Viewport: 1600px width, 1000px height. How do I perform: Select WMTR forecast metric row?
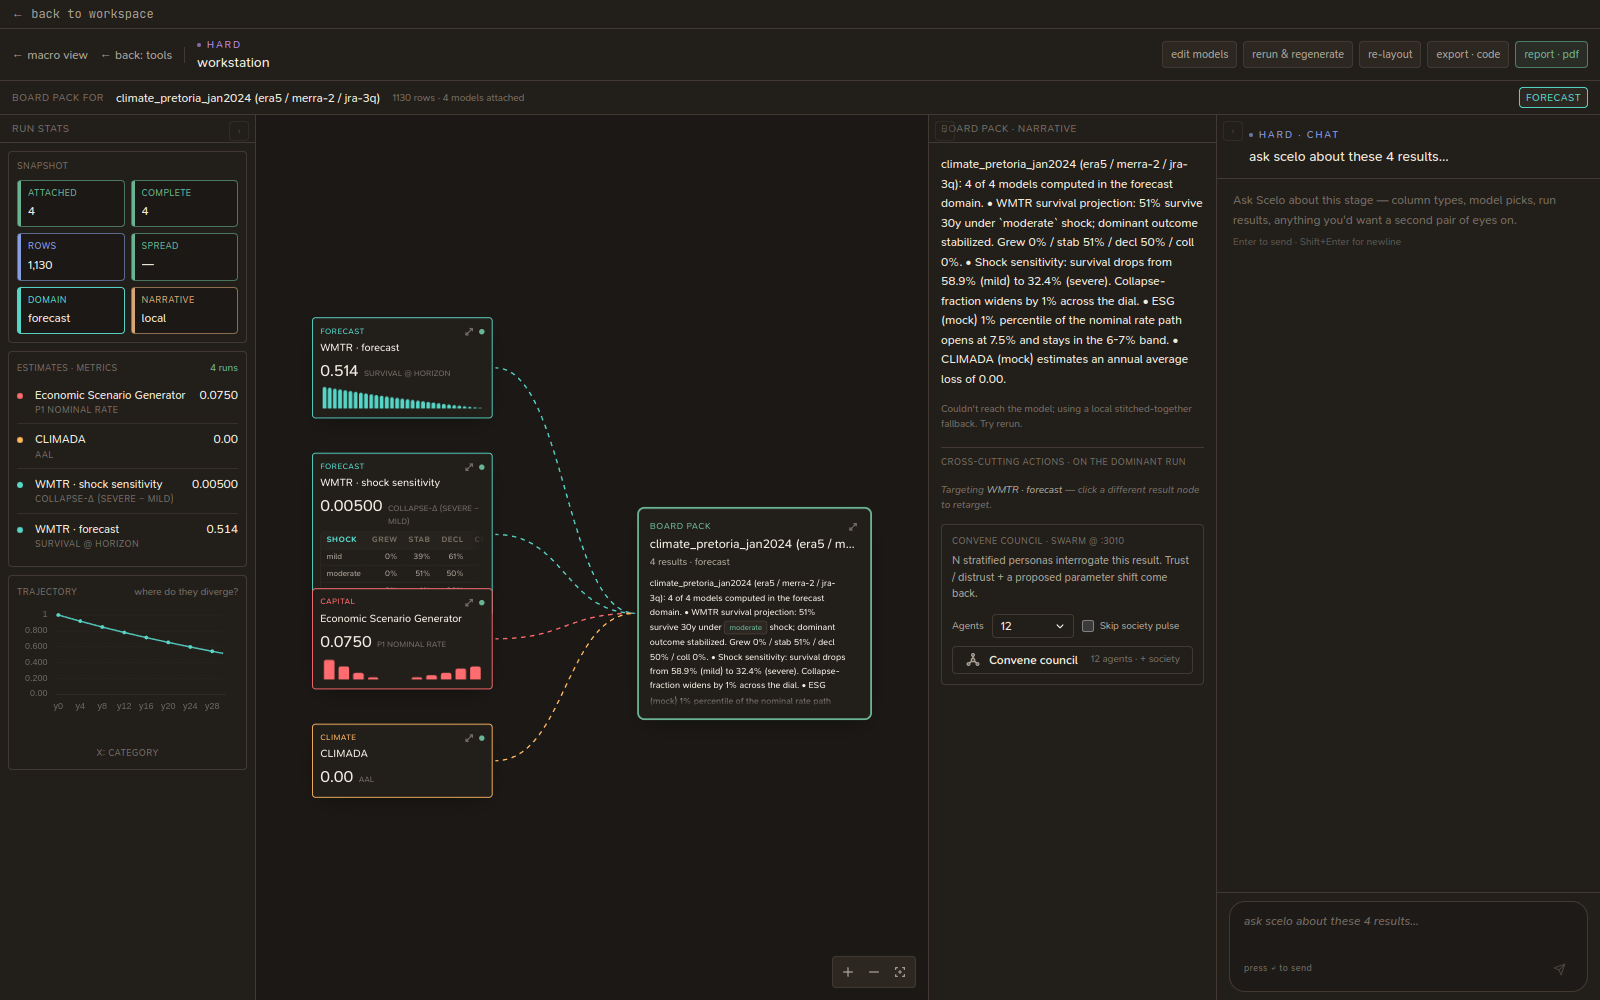(127, 536)
